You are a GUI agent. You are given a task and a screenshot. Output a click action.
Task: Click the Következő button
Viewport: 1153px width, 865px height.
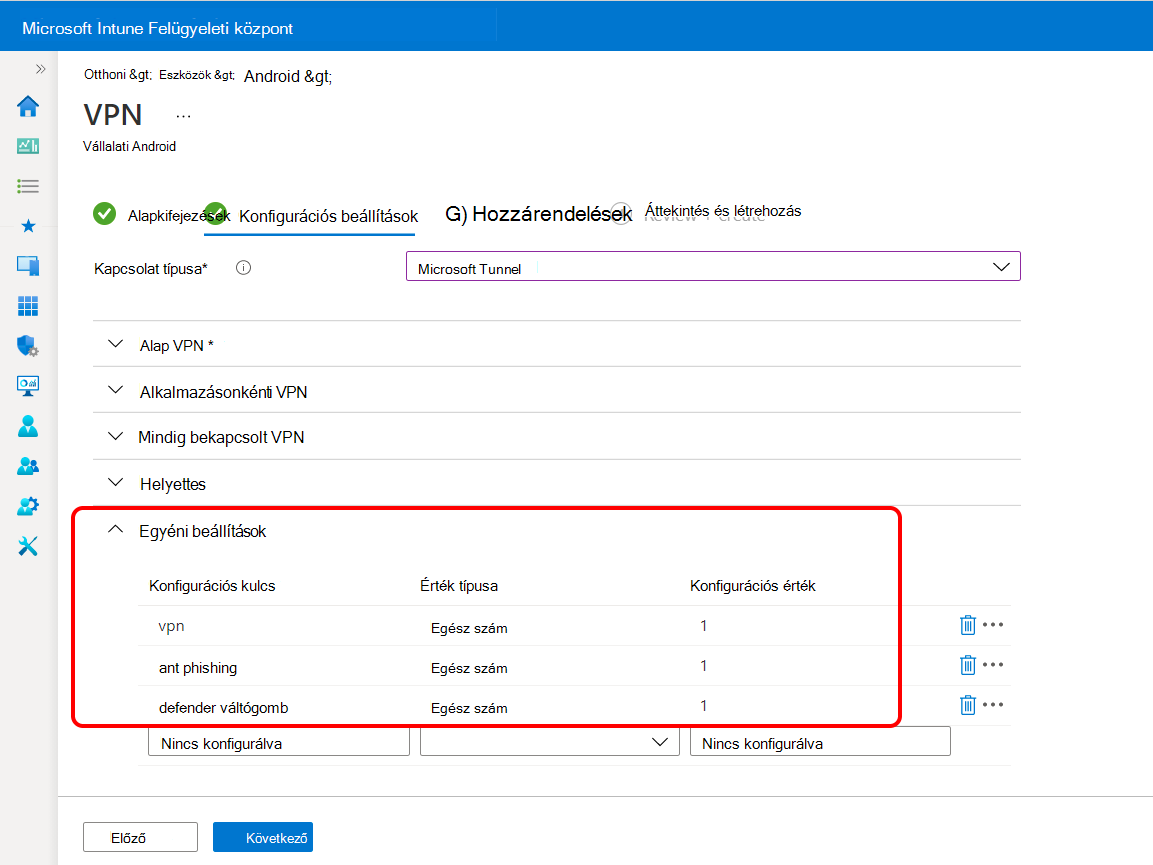263,837
